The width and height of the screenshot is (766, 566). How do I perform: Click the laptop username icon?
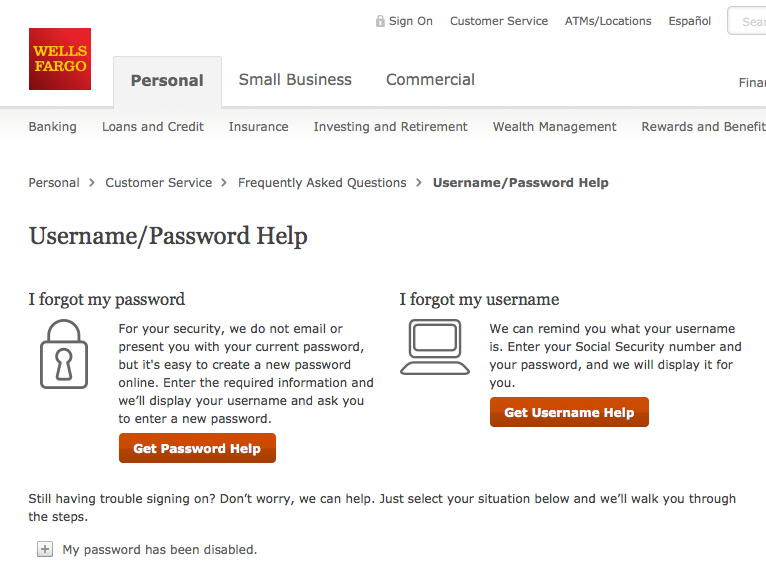click(434, 347)
